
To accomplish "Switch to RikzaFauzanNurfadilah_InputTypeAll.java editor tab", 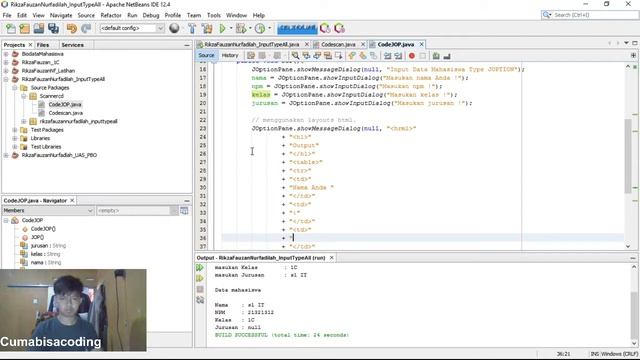I will click(x=251, y=44).
